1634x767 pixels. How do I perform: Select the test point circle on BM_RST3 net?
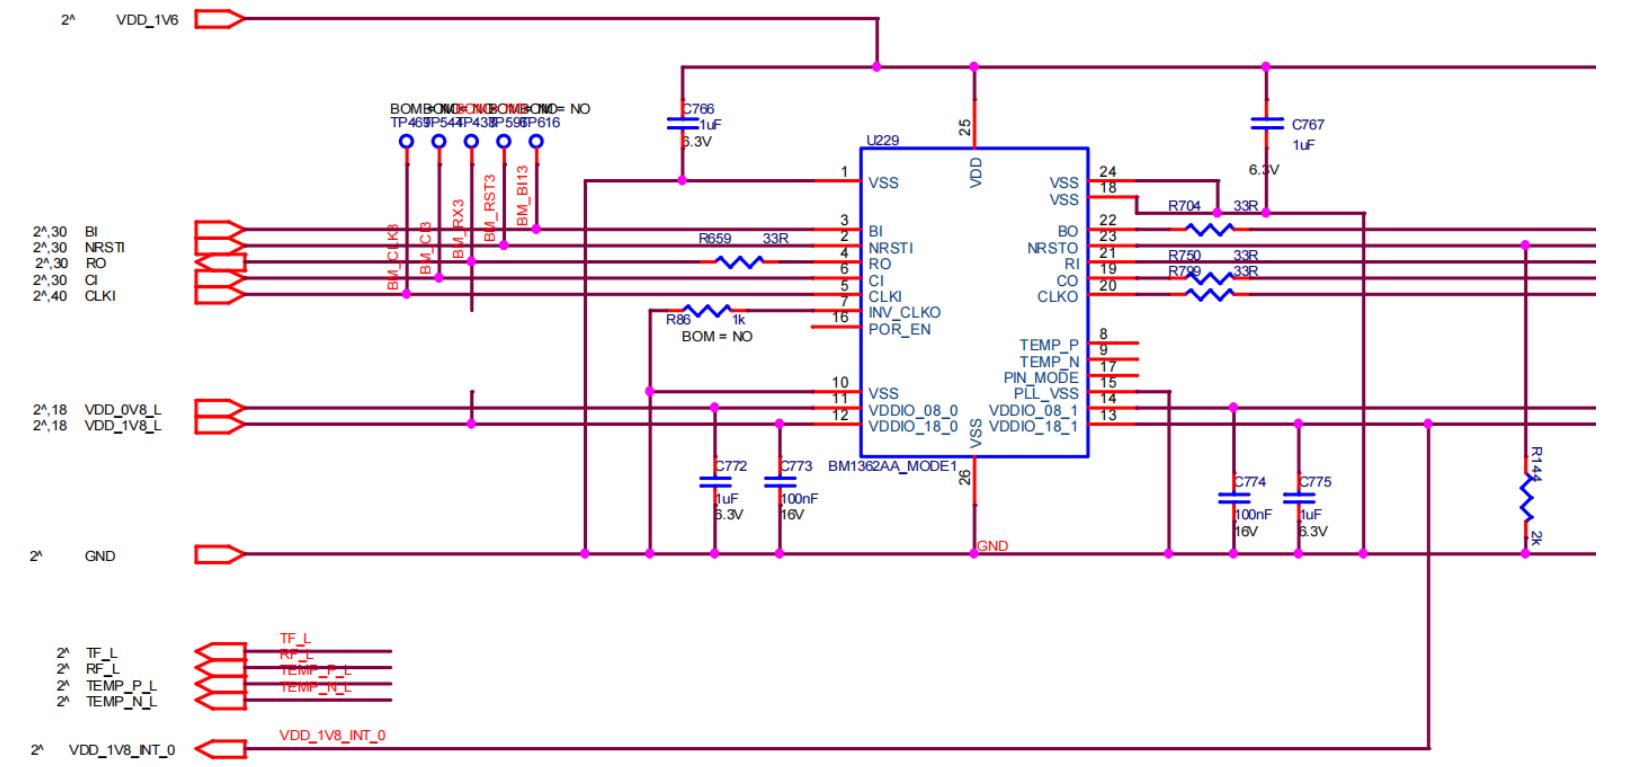(x=503, y=141)
